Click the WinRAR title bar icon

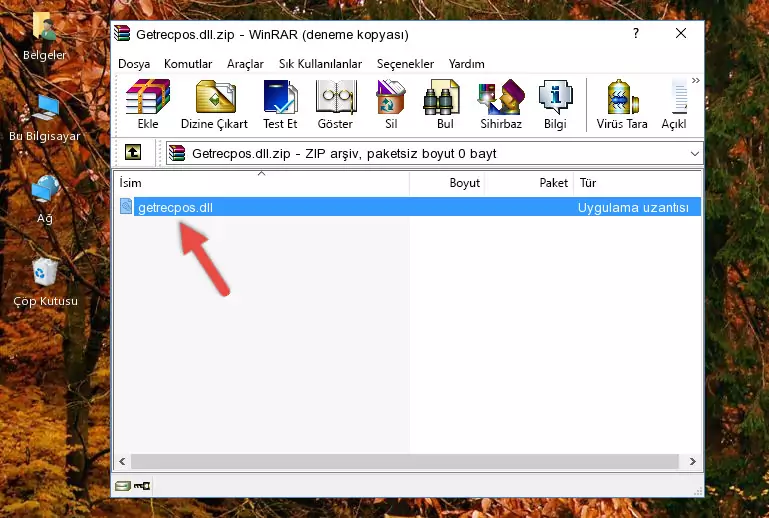pos(122,34)
